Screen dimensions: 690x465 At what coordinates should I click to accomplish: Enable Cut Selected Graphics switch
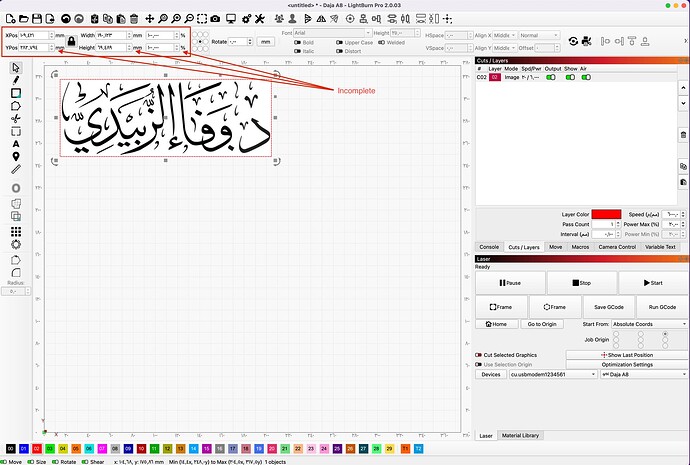pos(479,355)
